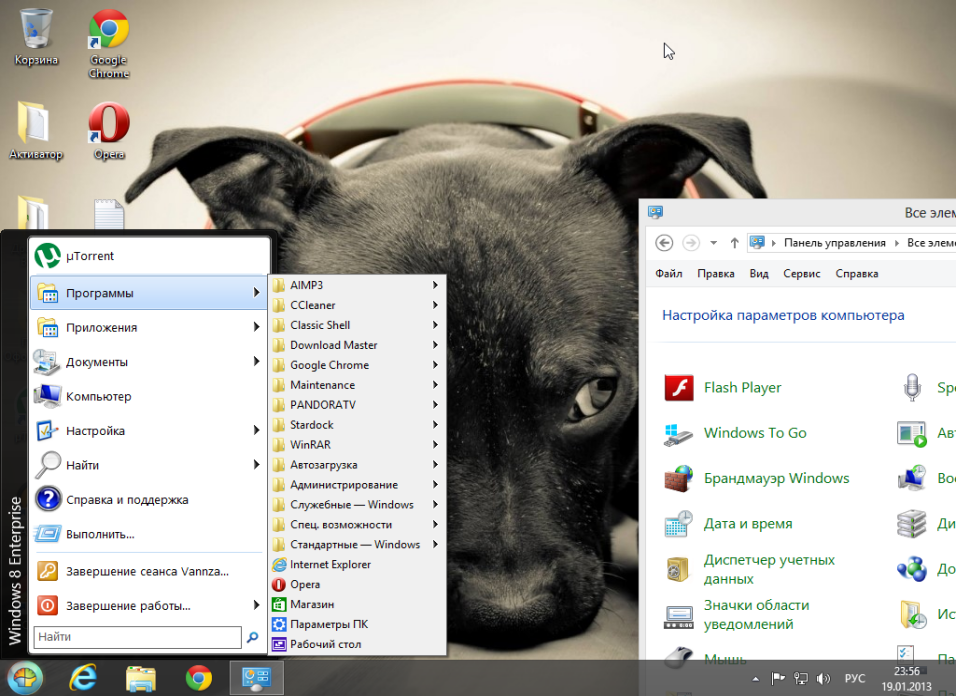Click the Up arrow in Control Panel
956x696 pixels.
tap(735, 243)
